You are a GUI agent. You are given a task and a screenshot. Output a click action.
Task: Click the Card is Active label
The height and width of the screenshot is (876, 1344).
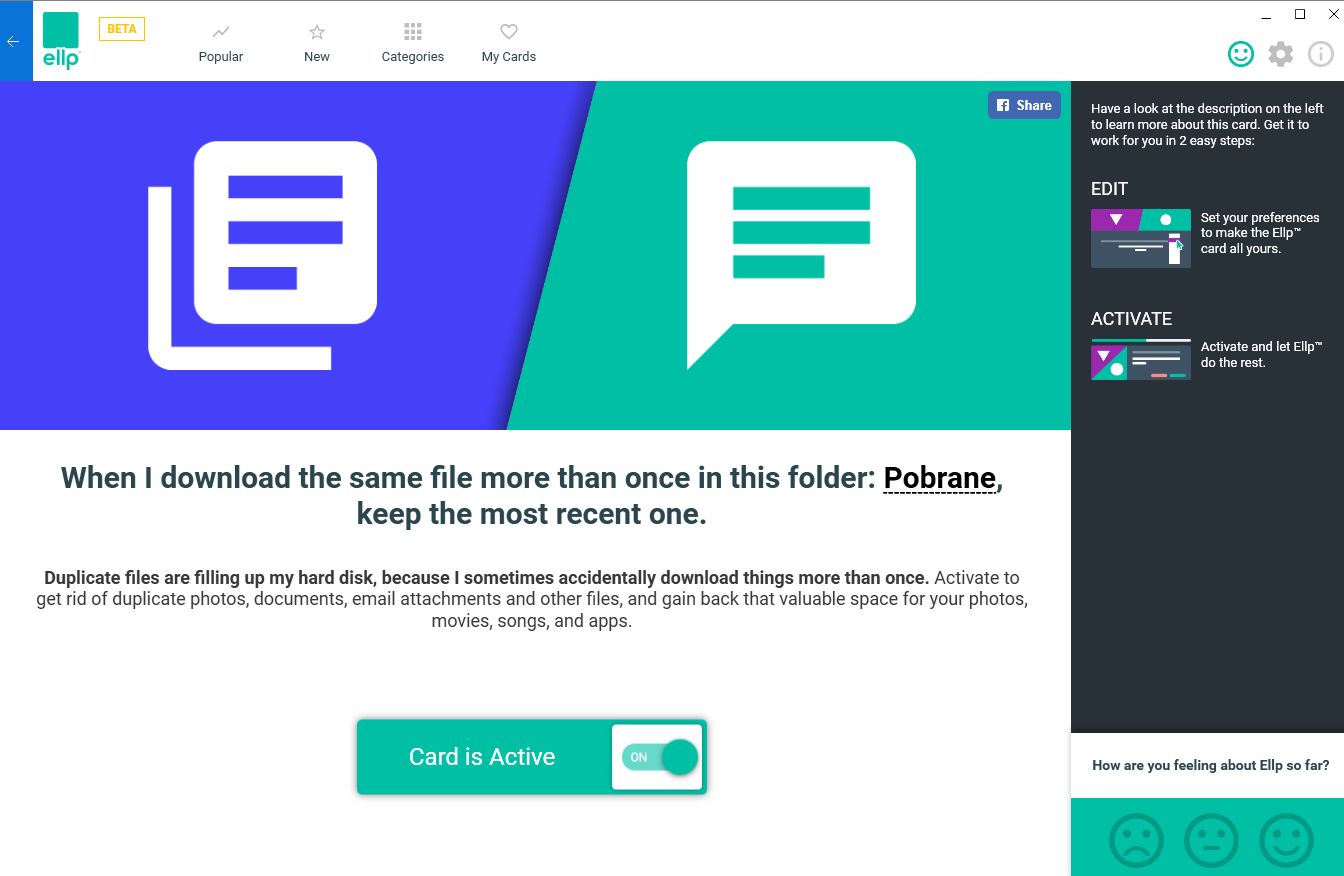482,757
